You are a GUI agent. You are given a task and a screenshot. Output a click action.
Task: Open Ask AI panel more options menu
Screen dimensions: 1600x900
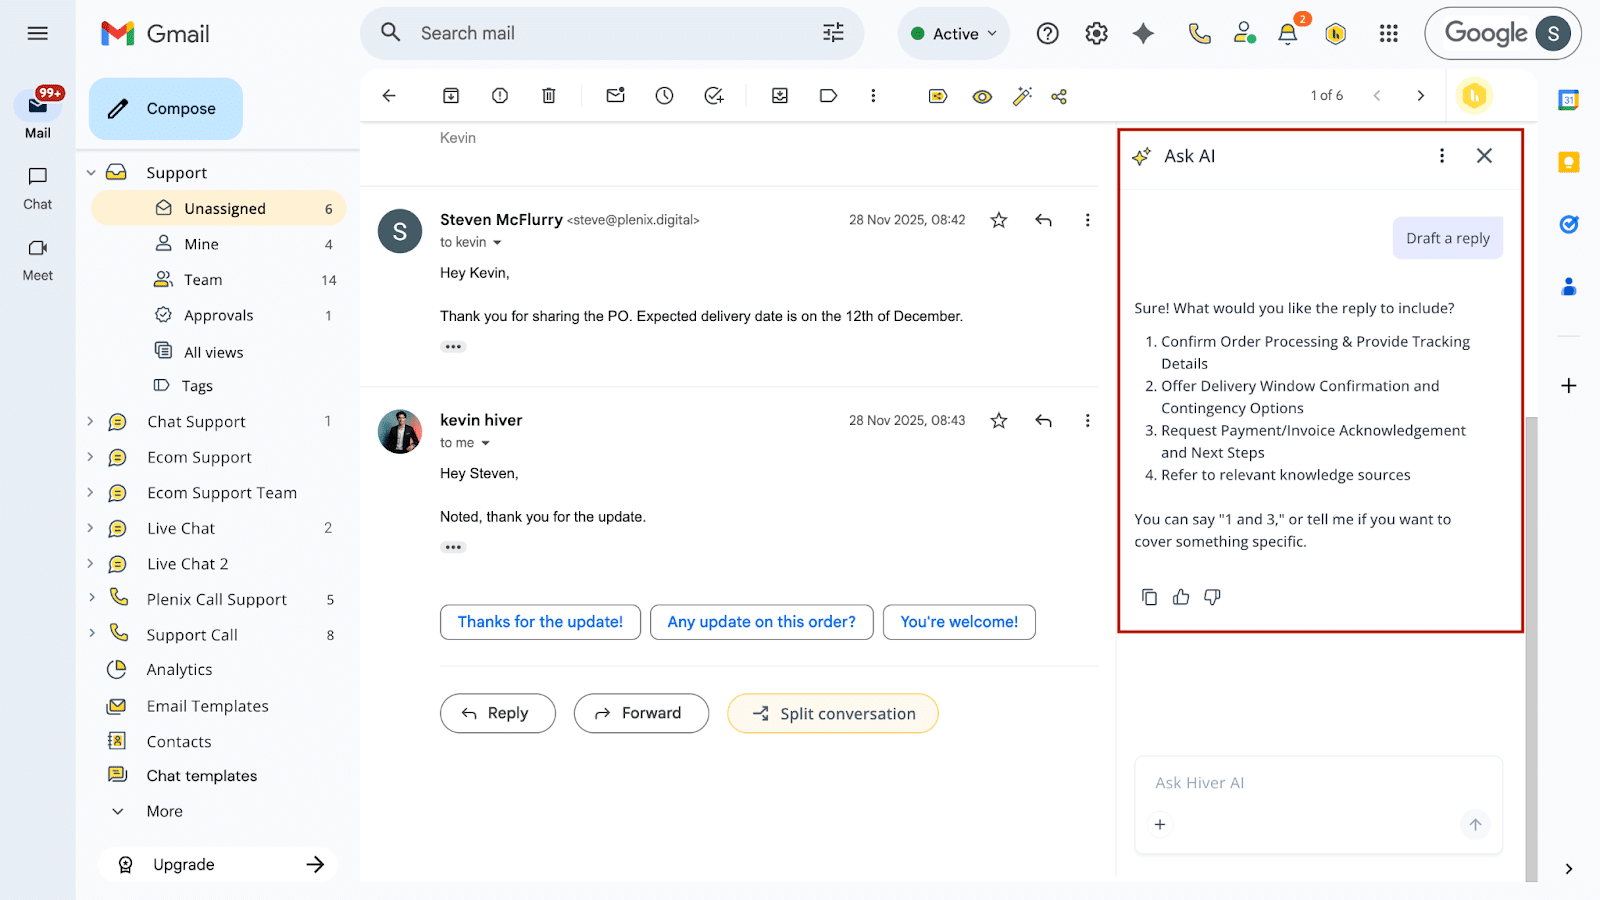click(1441, 155)
